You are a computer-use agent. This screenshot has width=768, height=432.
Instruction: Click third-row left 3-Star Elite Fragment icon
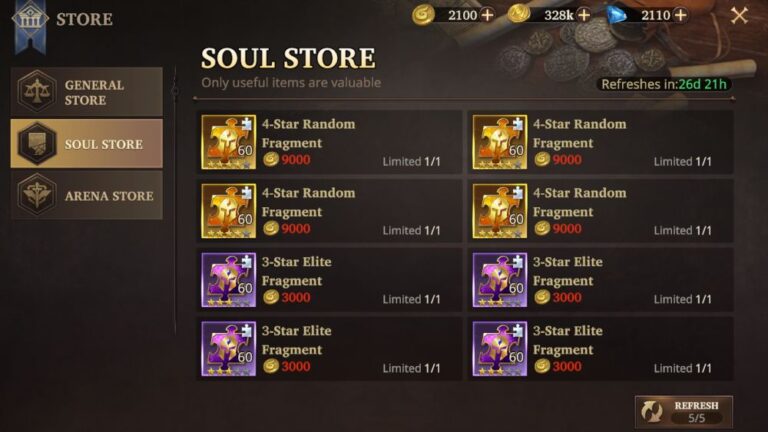click(x=229, y=280)
